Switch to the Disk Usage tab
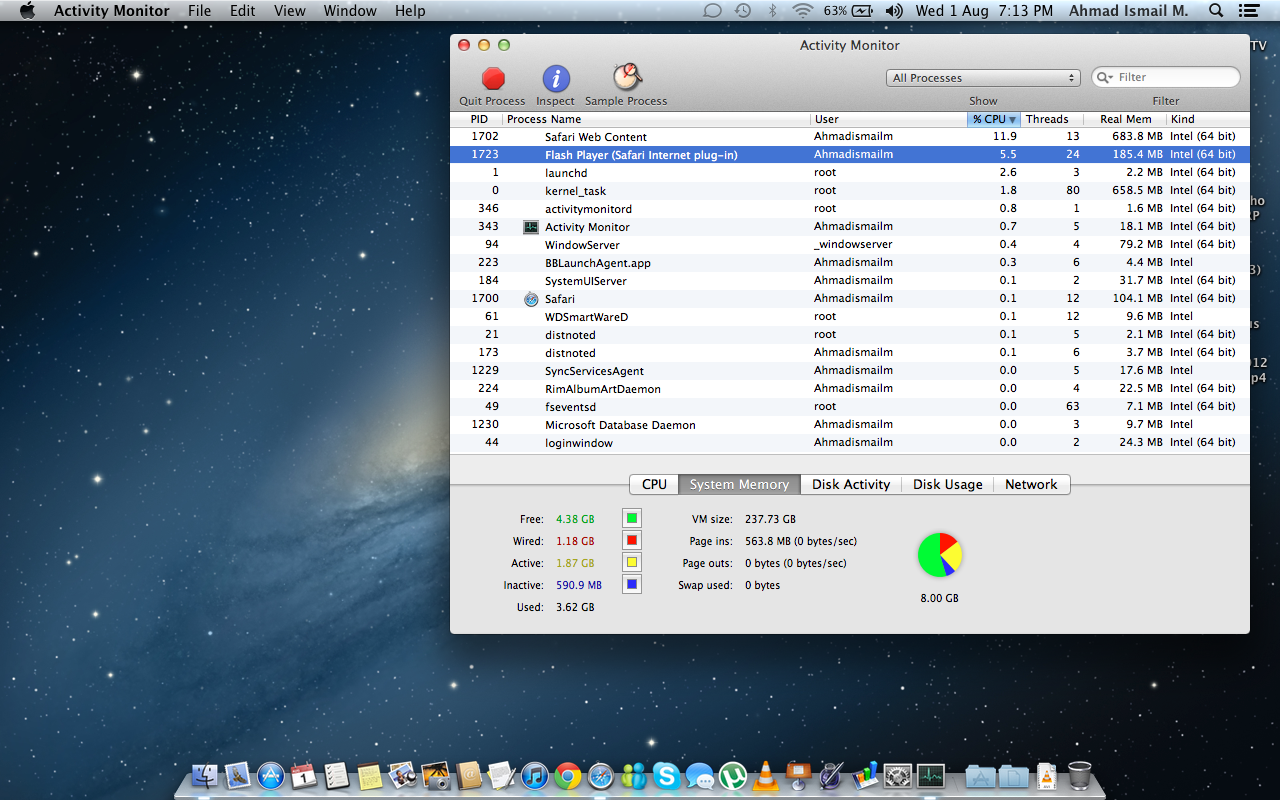The image size is (1280, 800). (948, 484)
